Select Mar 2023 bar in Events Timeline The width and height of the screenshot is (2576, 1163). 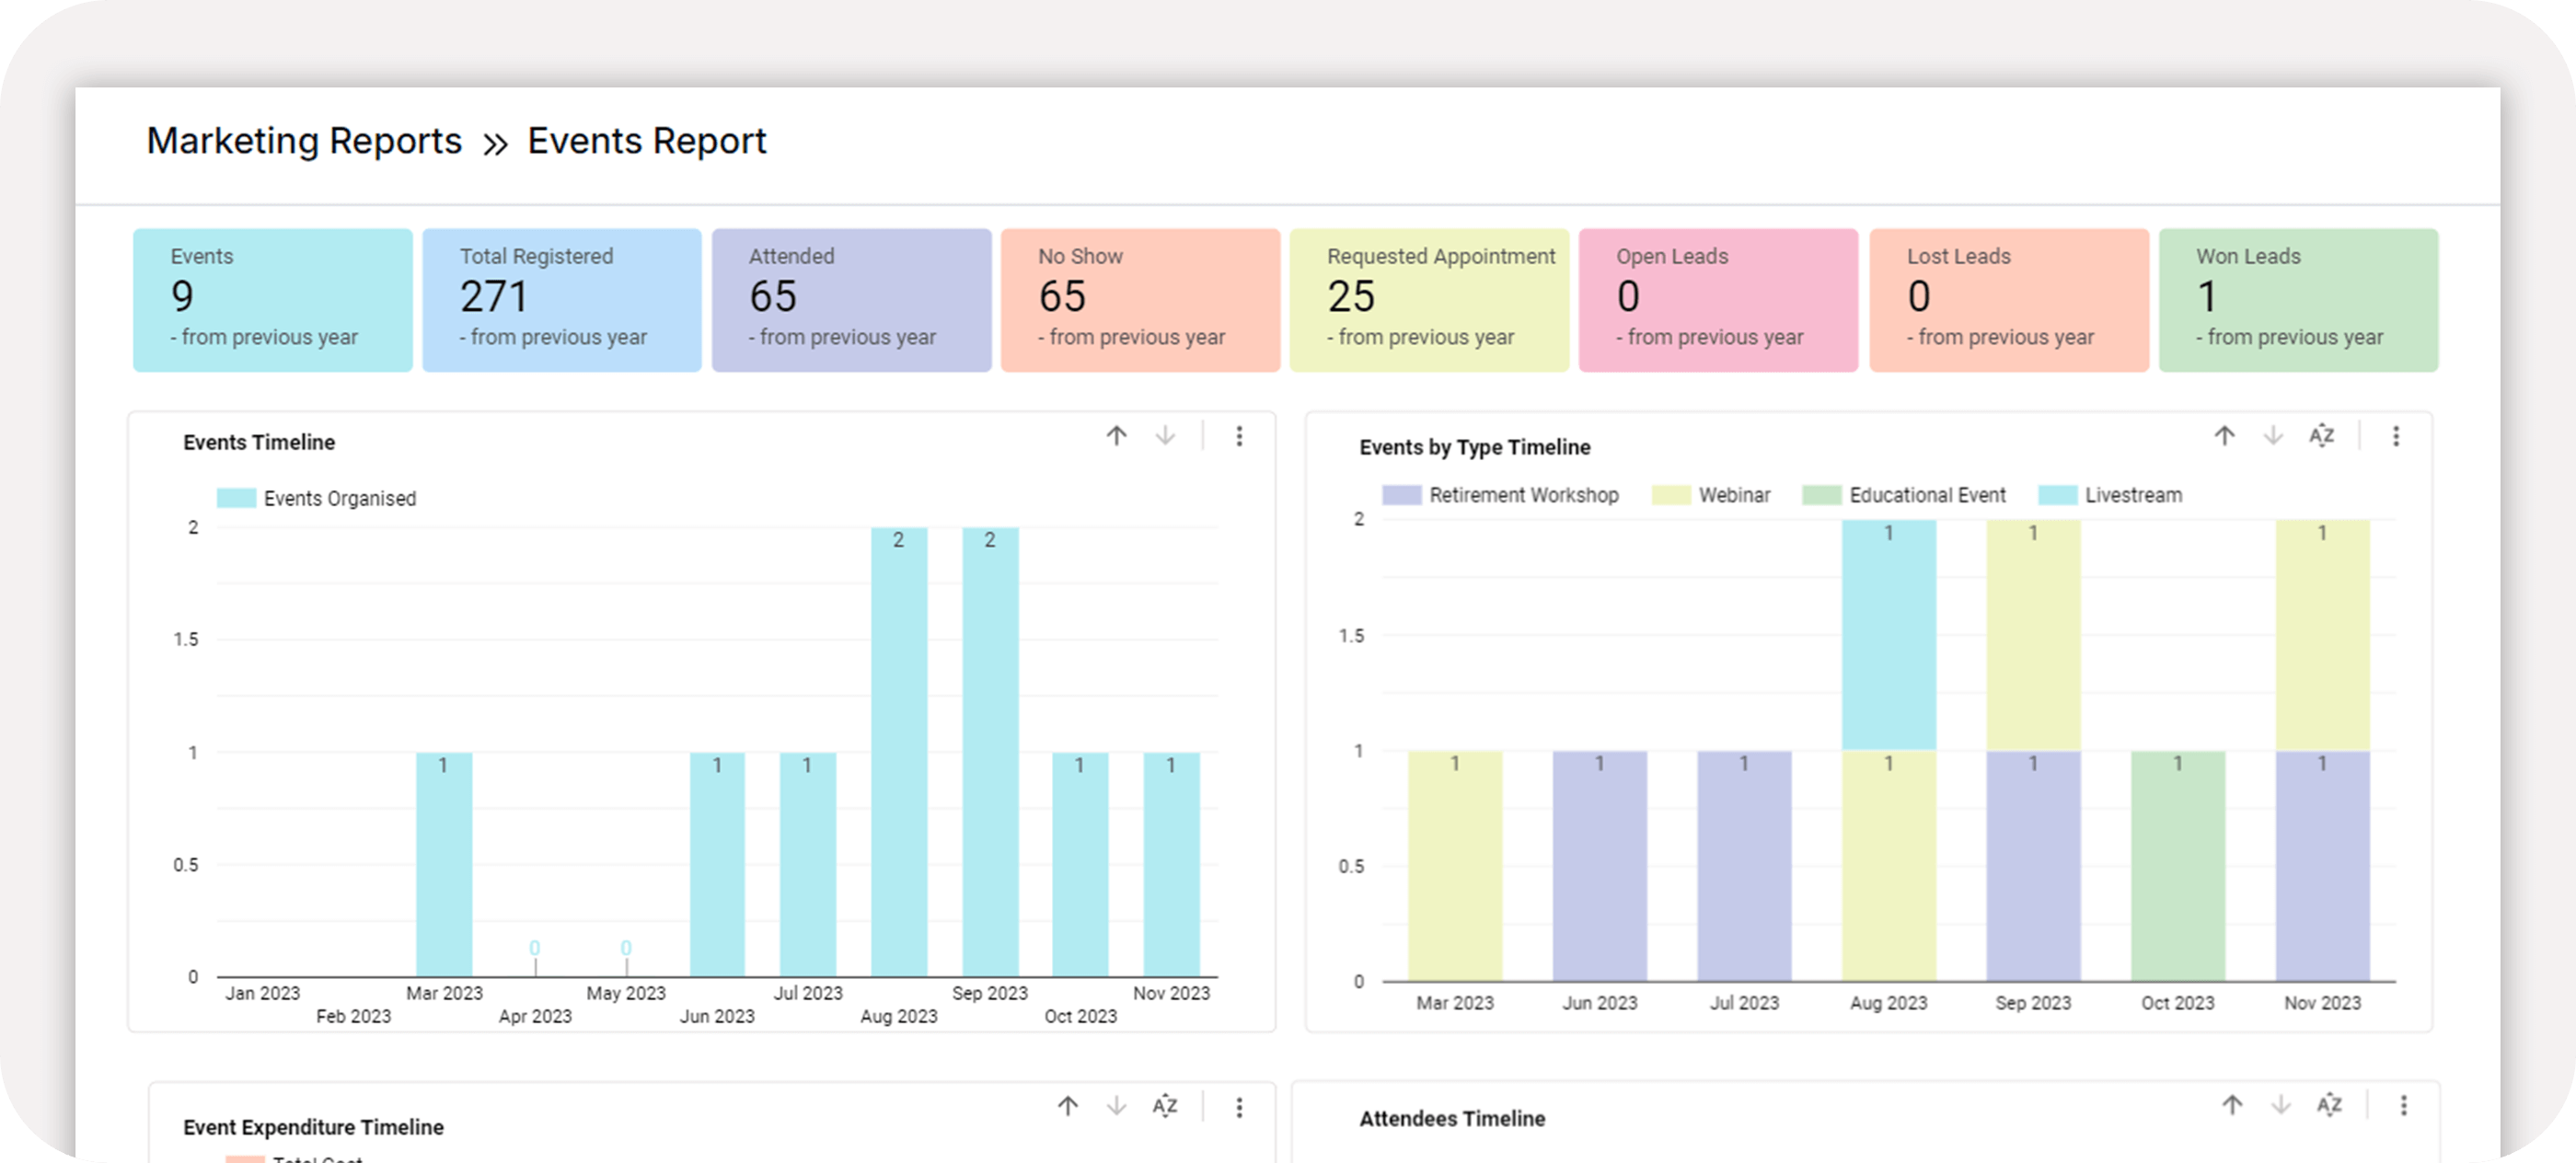click(444, 864)
